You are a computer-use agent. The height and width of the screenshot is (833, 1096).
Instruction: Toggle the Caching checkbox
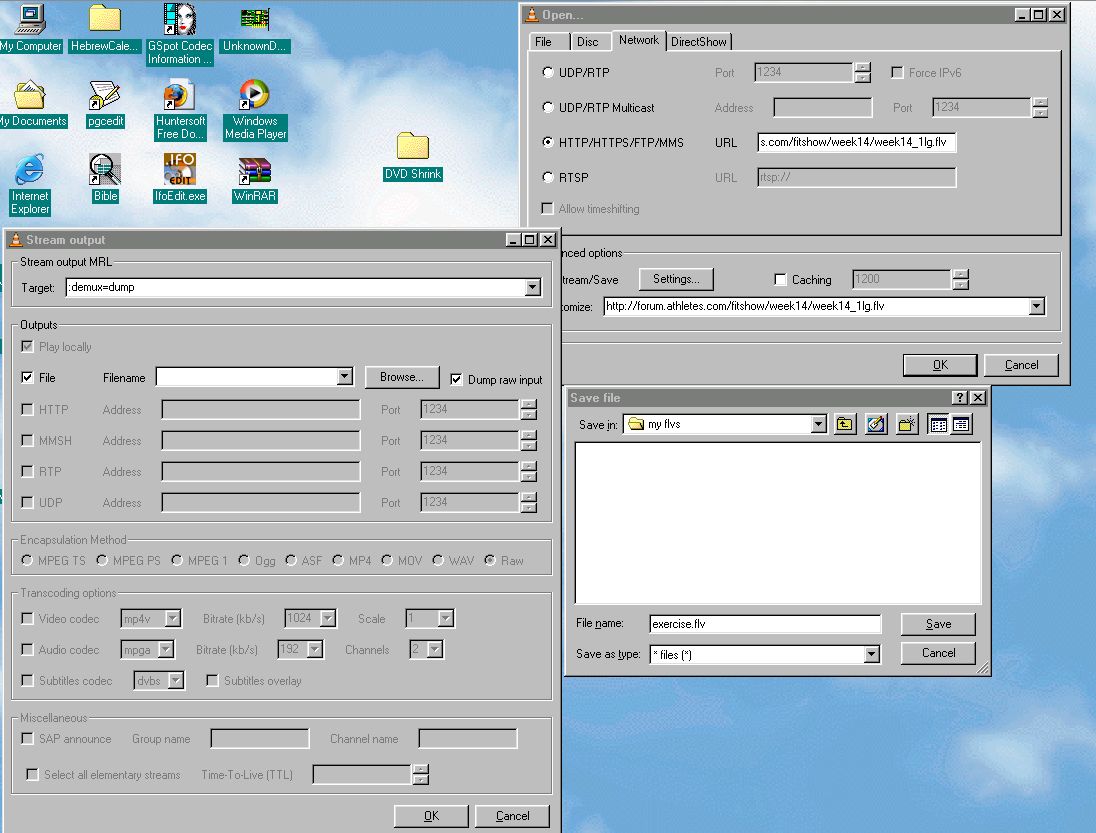tap(780, 280)
